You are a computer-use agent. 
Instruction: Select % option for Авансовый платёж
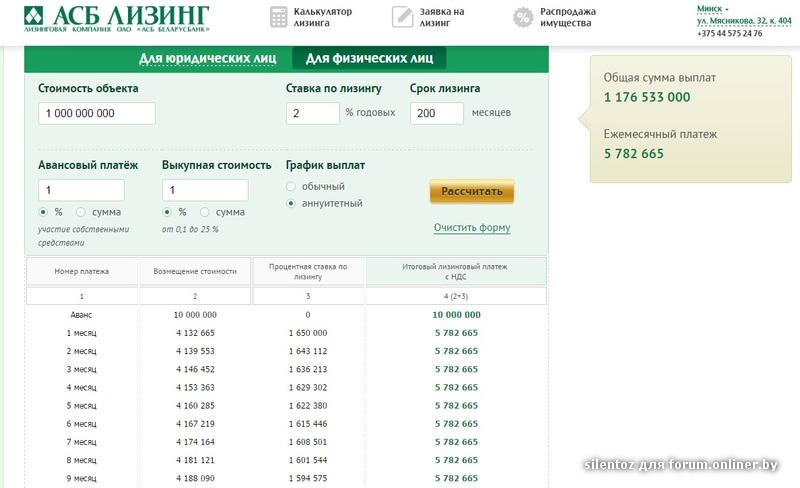coord(43,212)
